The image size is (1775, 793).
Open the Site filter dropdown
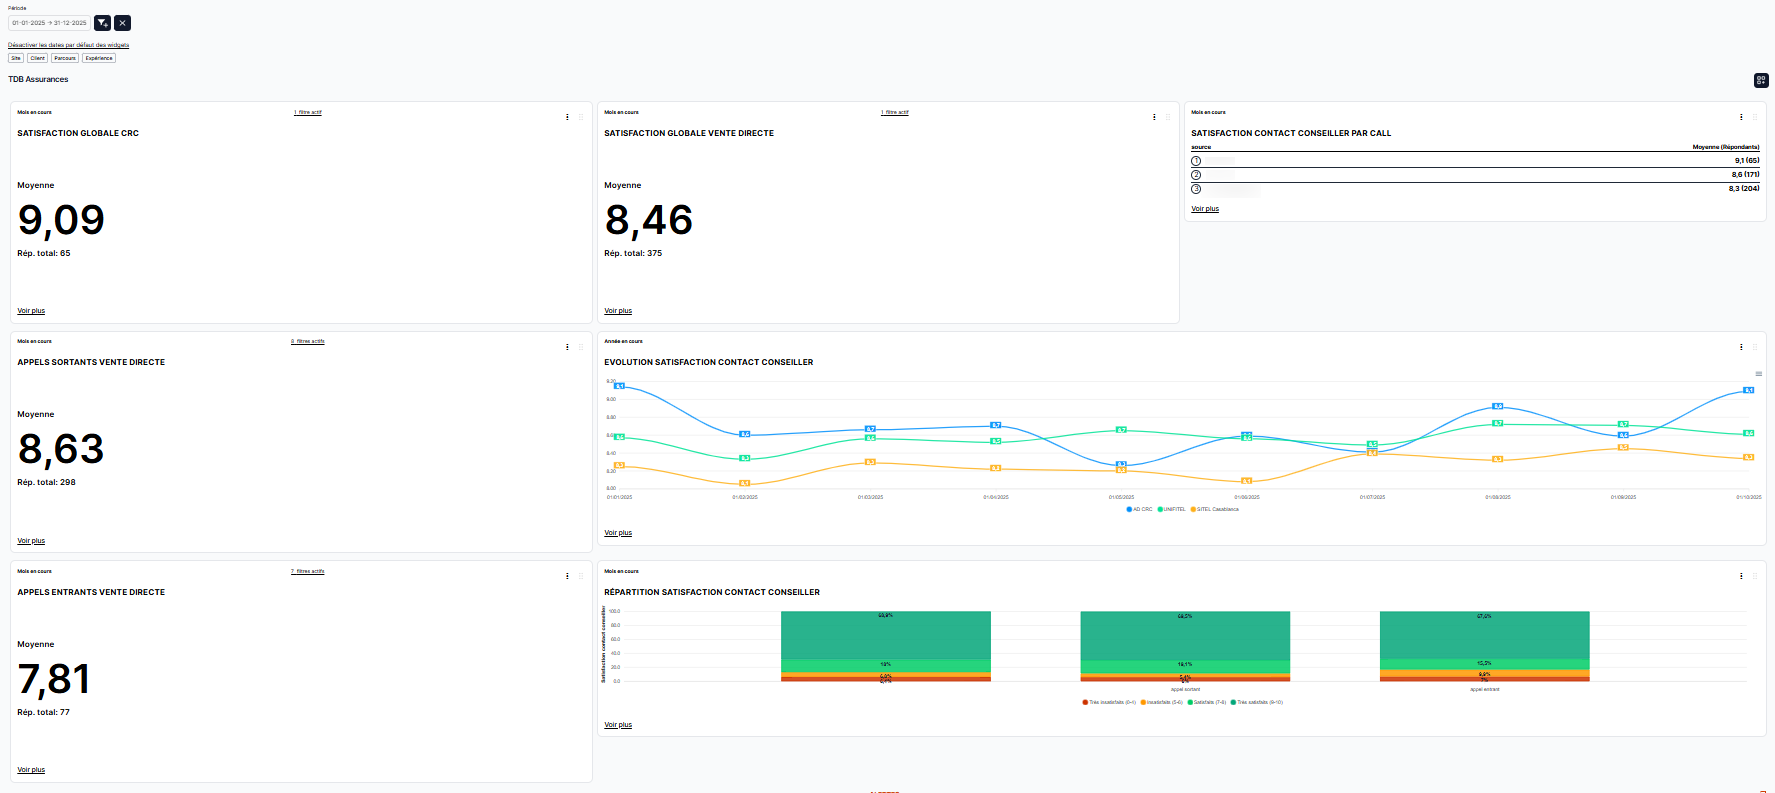point(16,58)
